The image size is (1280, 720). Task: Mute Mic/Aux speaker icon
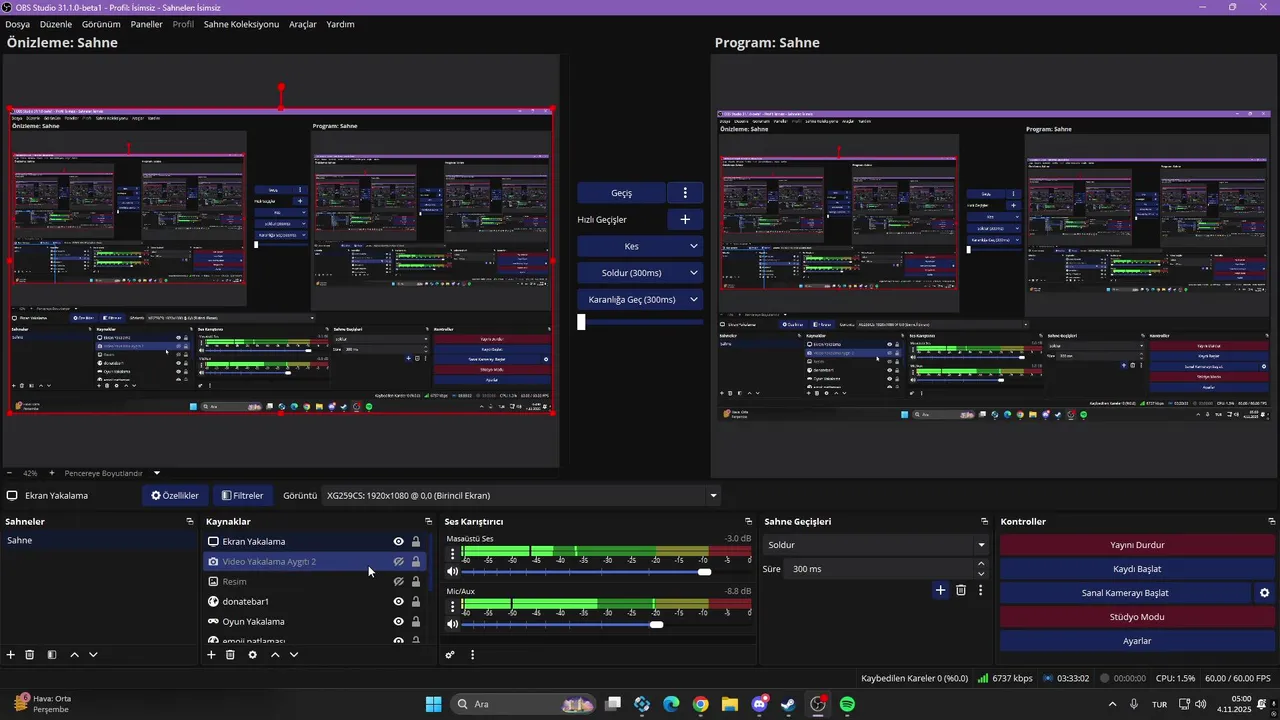point(452,624)
